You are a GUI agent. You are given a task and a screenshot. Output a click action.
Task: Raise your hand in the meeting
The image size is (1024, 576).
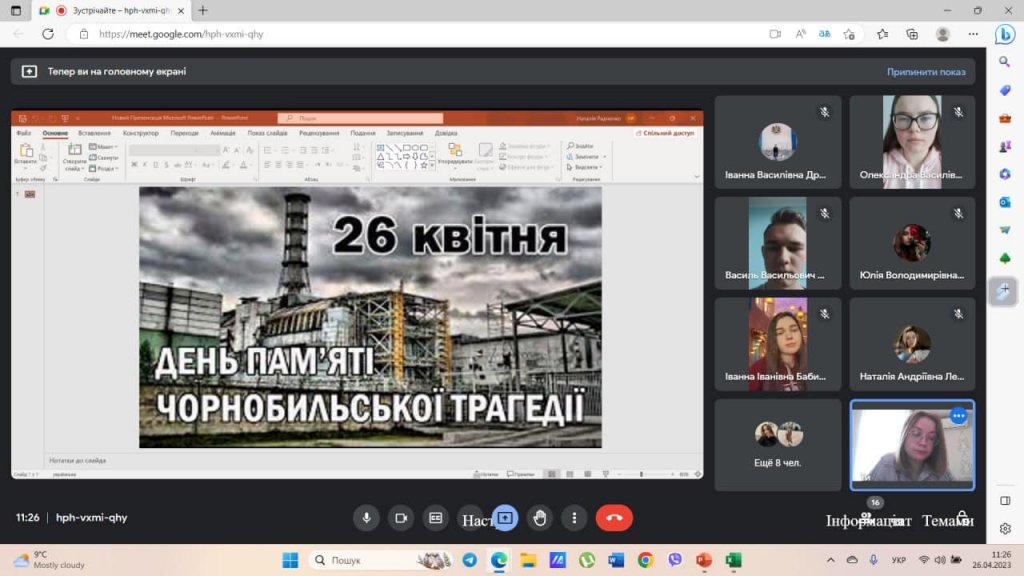click(540, 518)
